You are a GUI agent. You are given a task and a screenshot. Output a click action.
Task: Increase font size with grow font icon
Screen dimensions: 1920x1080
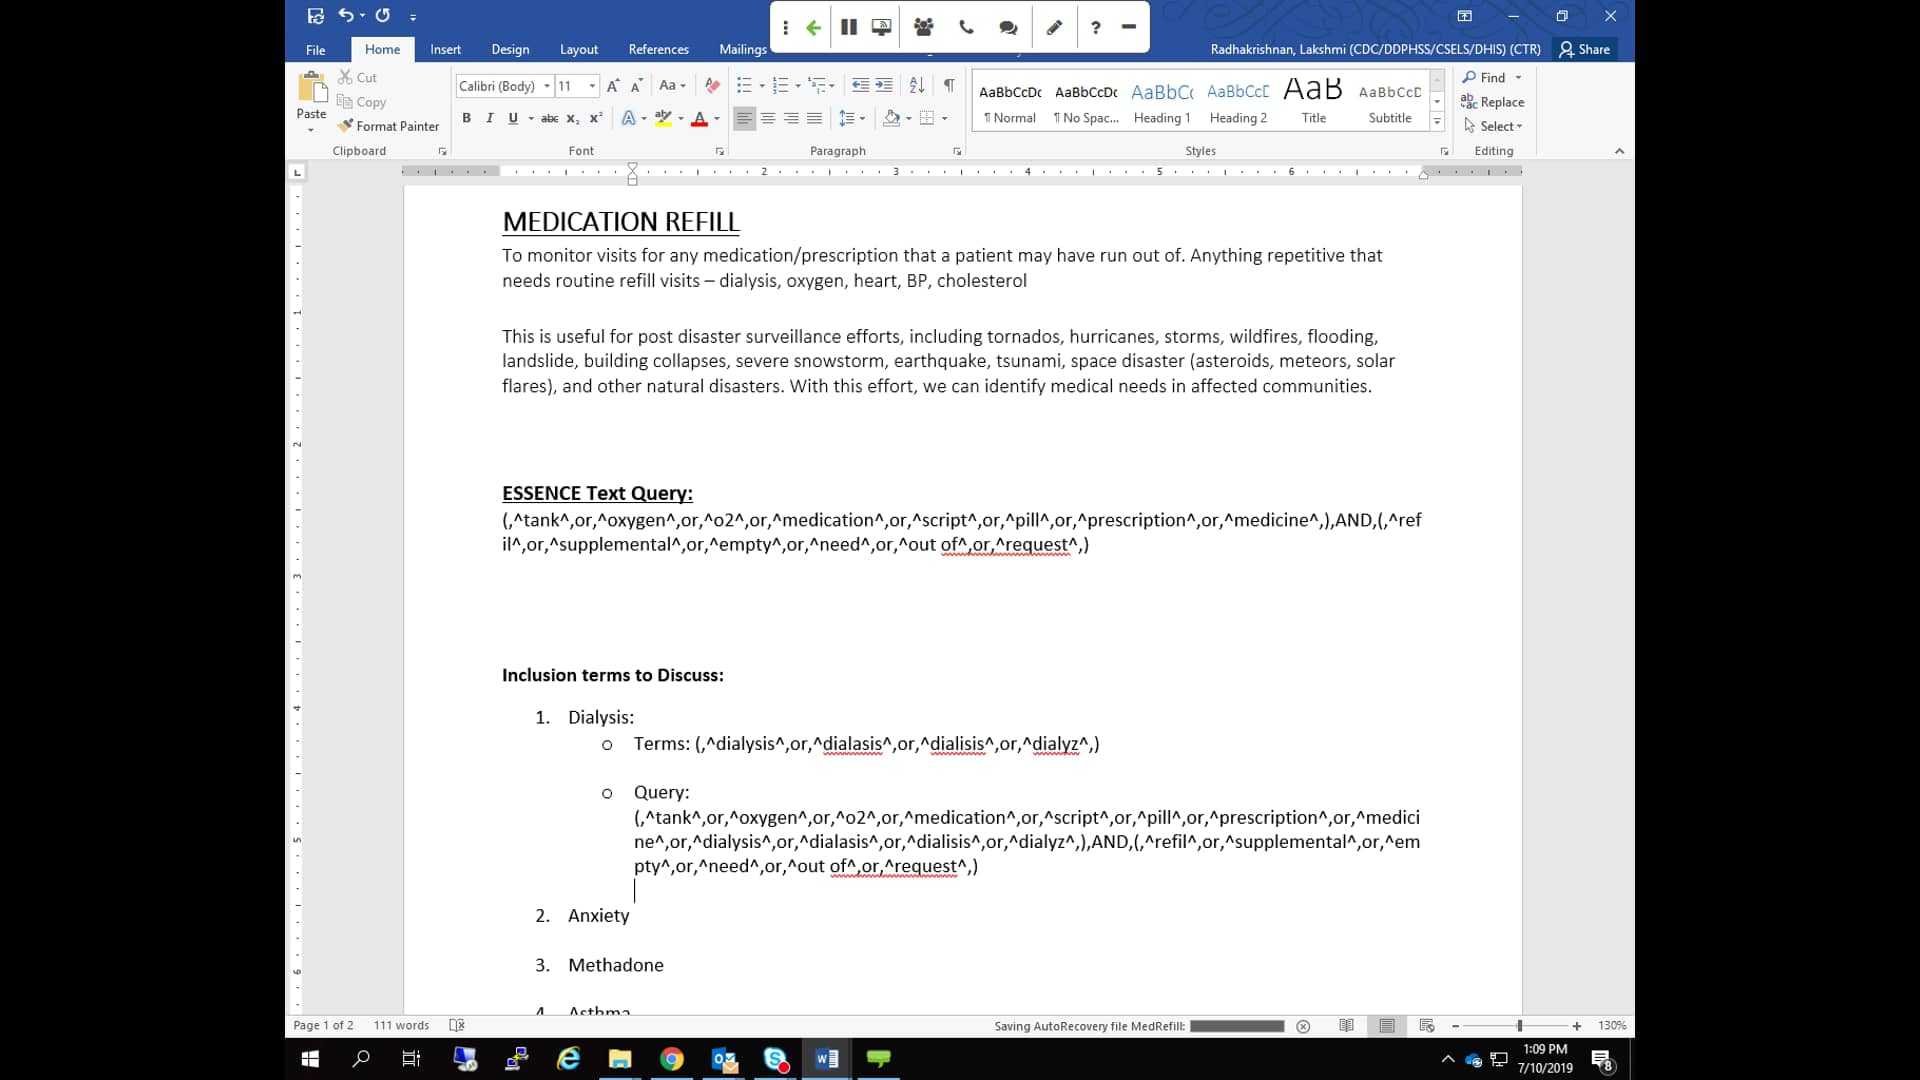coord(613,86)
